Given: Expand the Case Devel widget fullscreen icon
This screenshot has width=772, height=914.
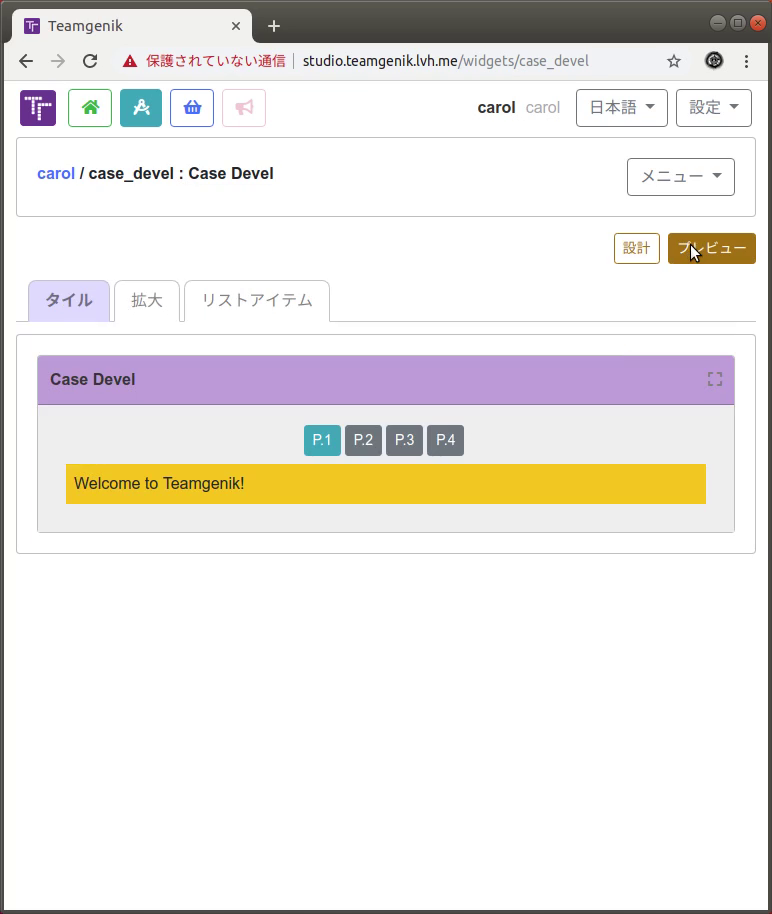Looking at the screenshot, I should tap(715, 379).
